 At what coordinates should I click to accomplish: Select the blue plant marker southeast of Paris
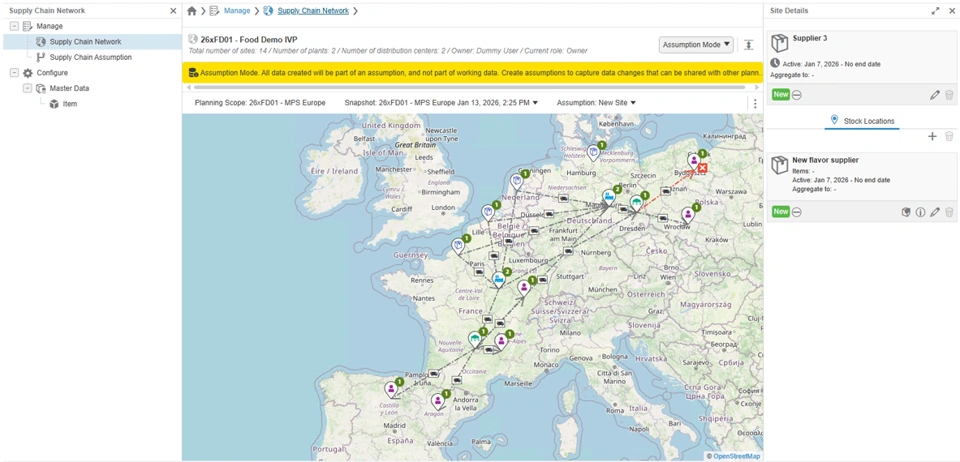click(499, 280)
